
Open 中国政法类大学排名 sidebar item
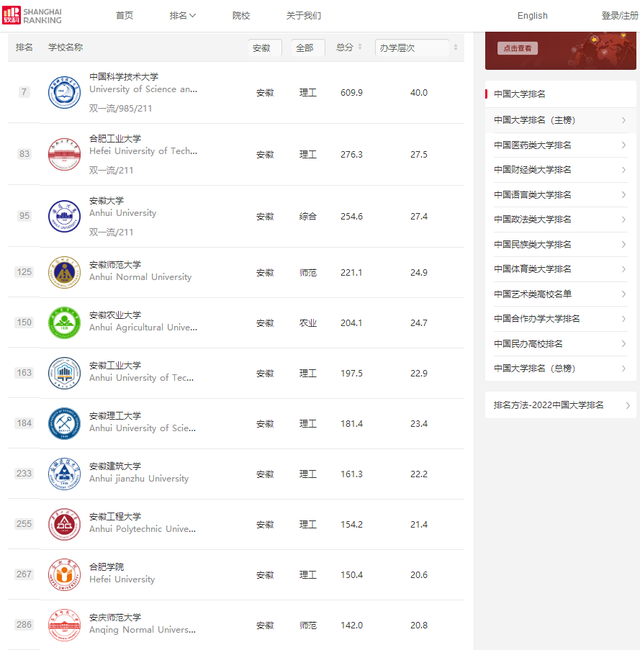[x=560, y=219]
